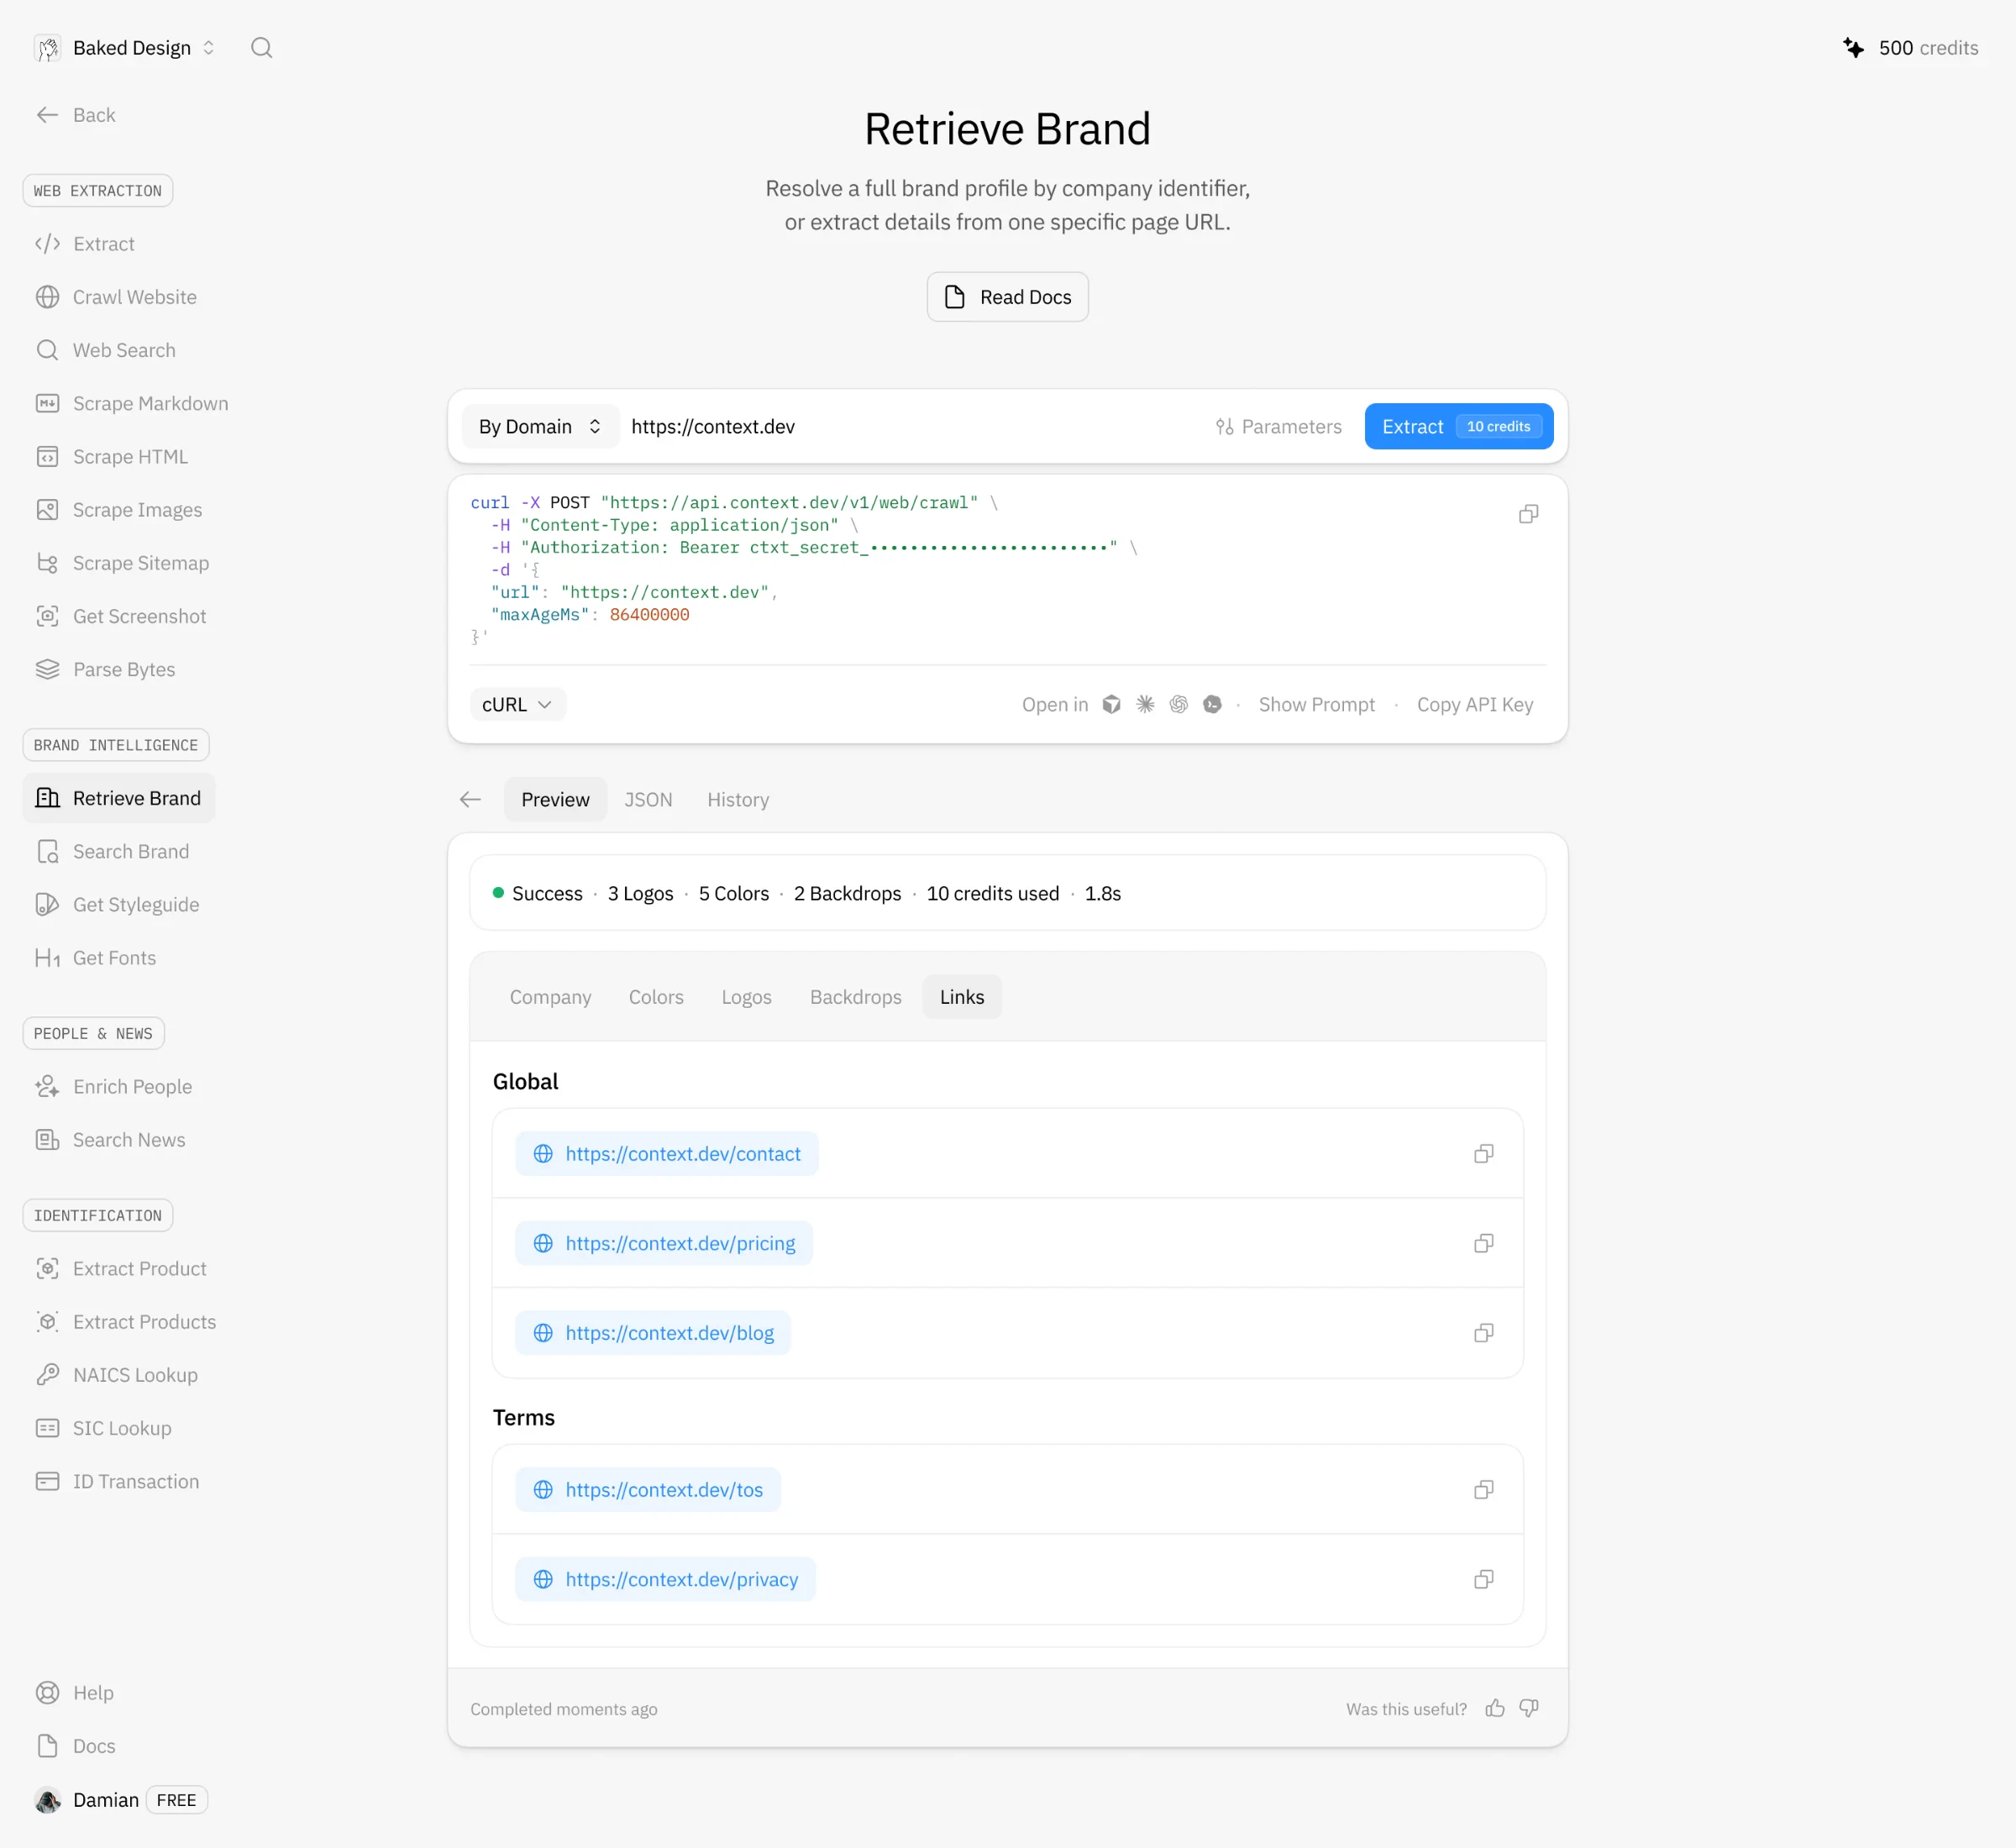The height and width of the screenshot is (1848, 2016).
Task: Copy the context.dev/privacy link
Action: (1483, 1579)
